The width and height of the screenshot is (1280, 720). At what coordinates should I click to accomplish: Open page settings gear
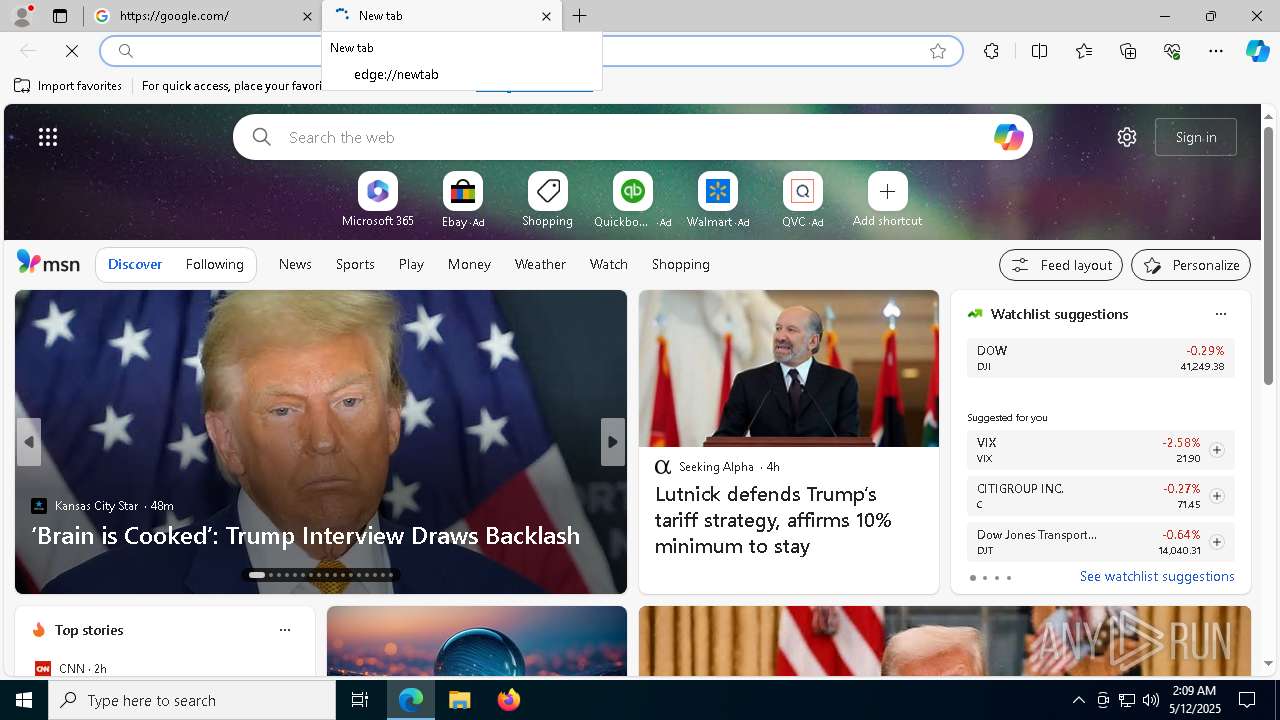click(x=1127, y=137)
